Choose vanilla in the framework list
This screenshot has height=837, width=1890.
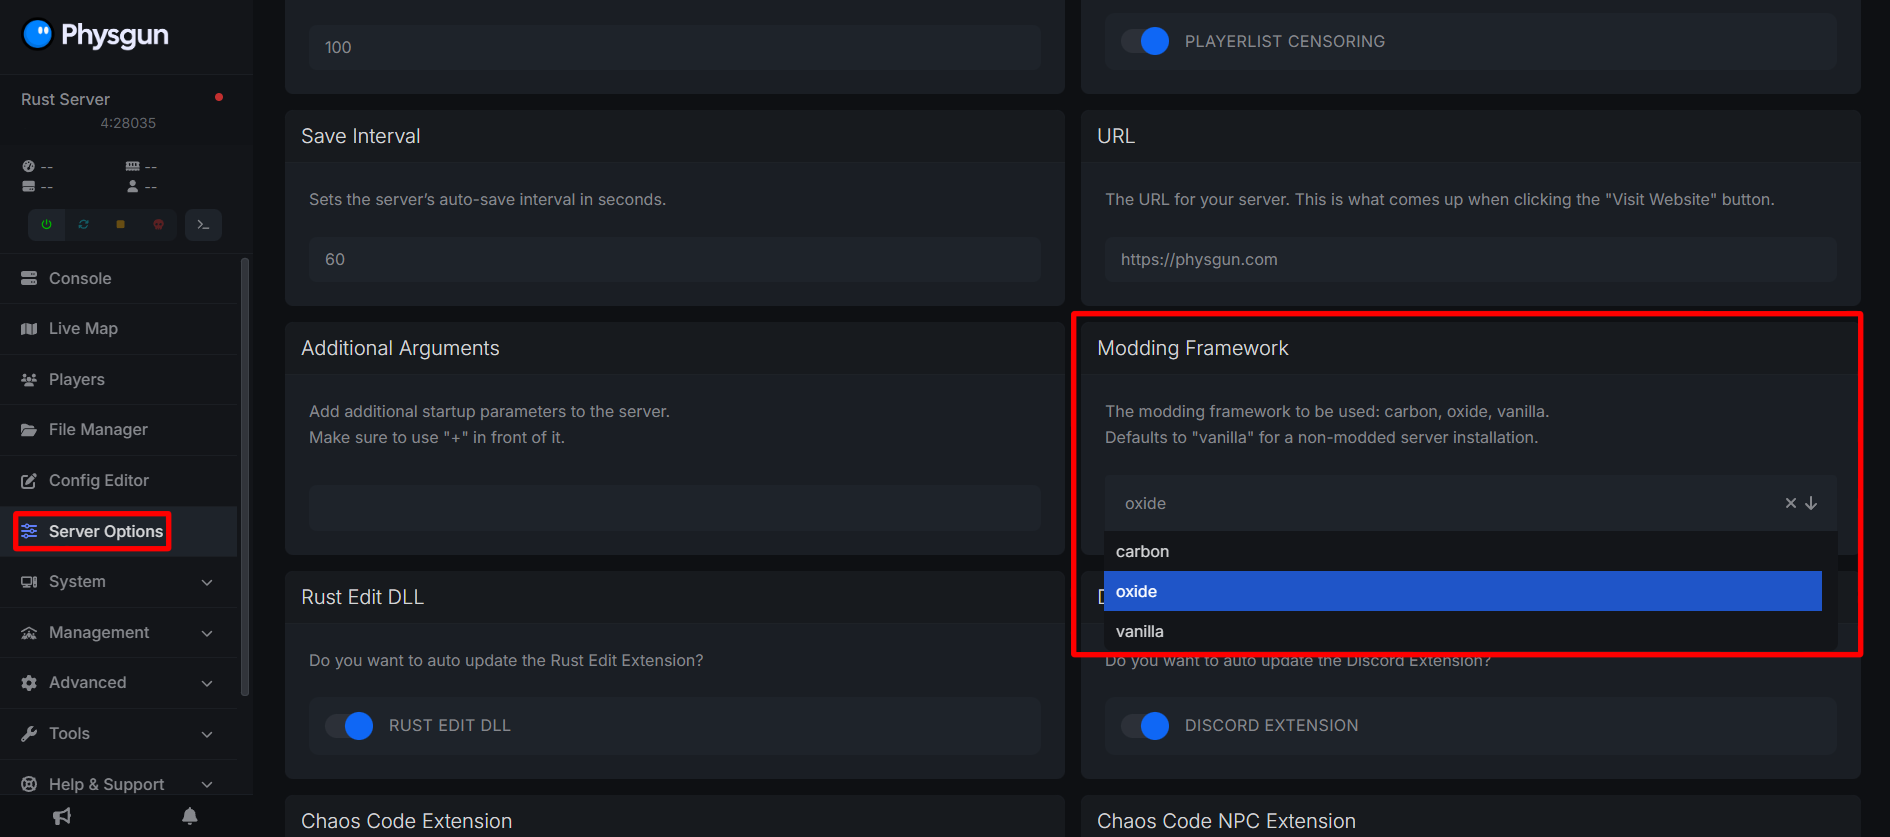click(1139, 631)
